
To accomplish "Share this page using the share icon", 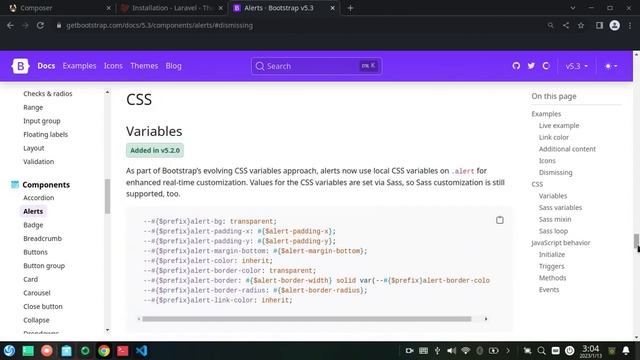I will (566, 25).
